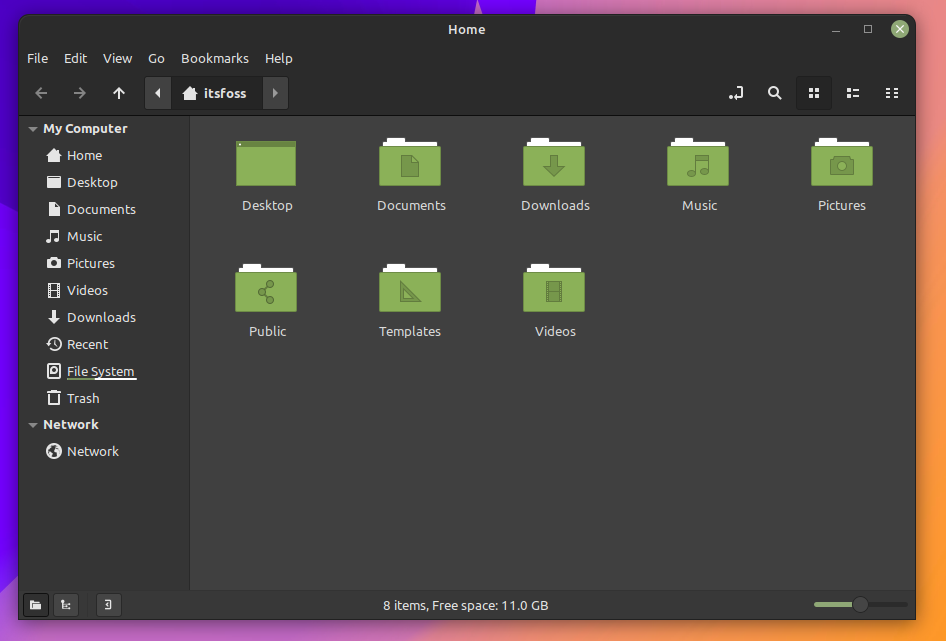Open the View menu

(x=117, y=58)
